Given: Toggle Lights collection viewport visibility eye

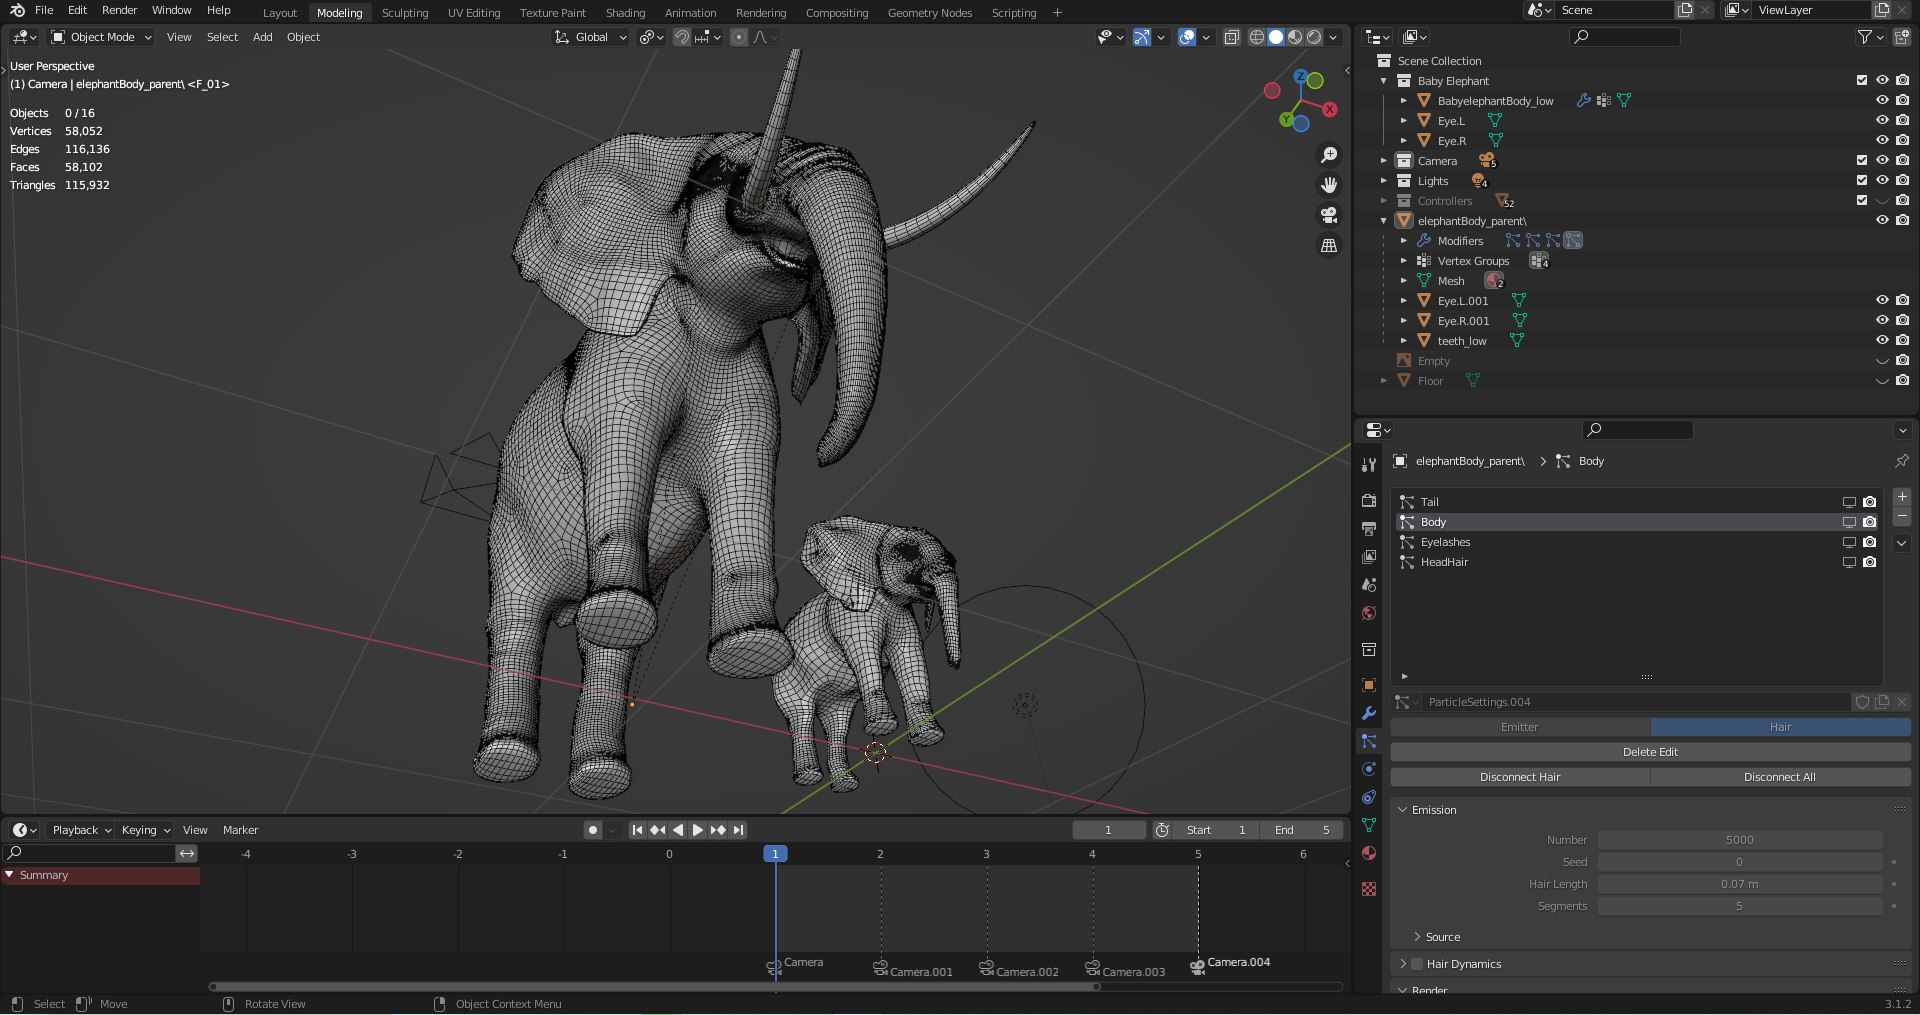Looking at the screenshot, I should tap(1882, 180).
